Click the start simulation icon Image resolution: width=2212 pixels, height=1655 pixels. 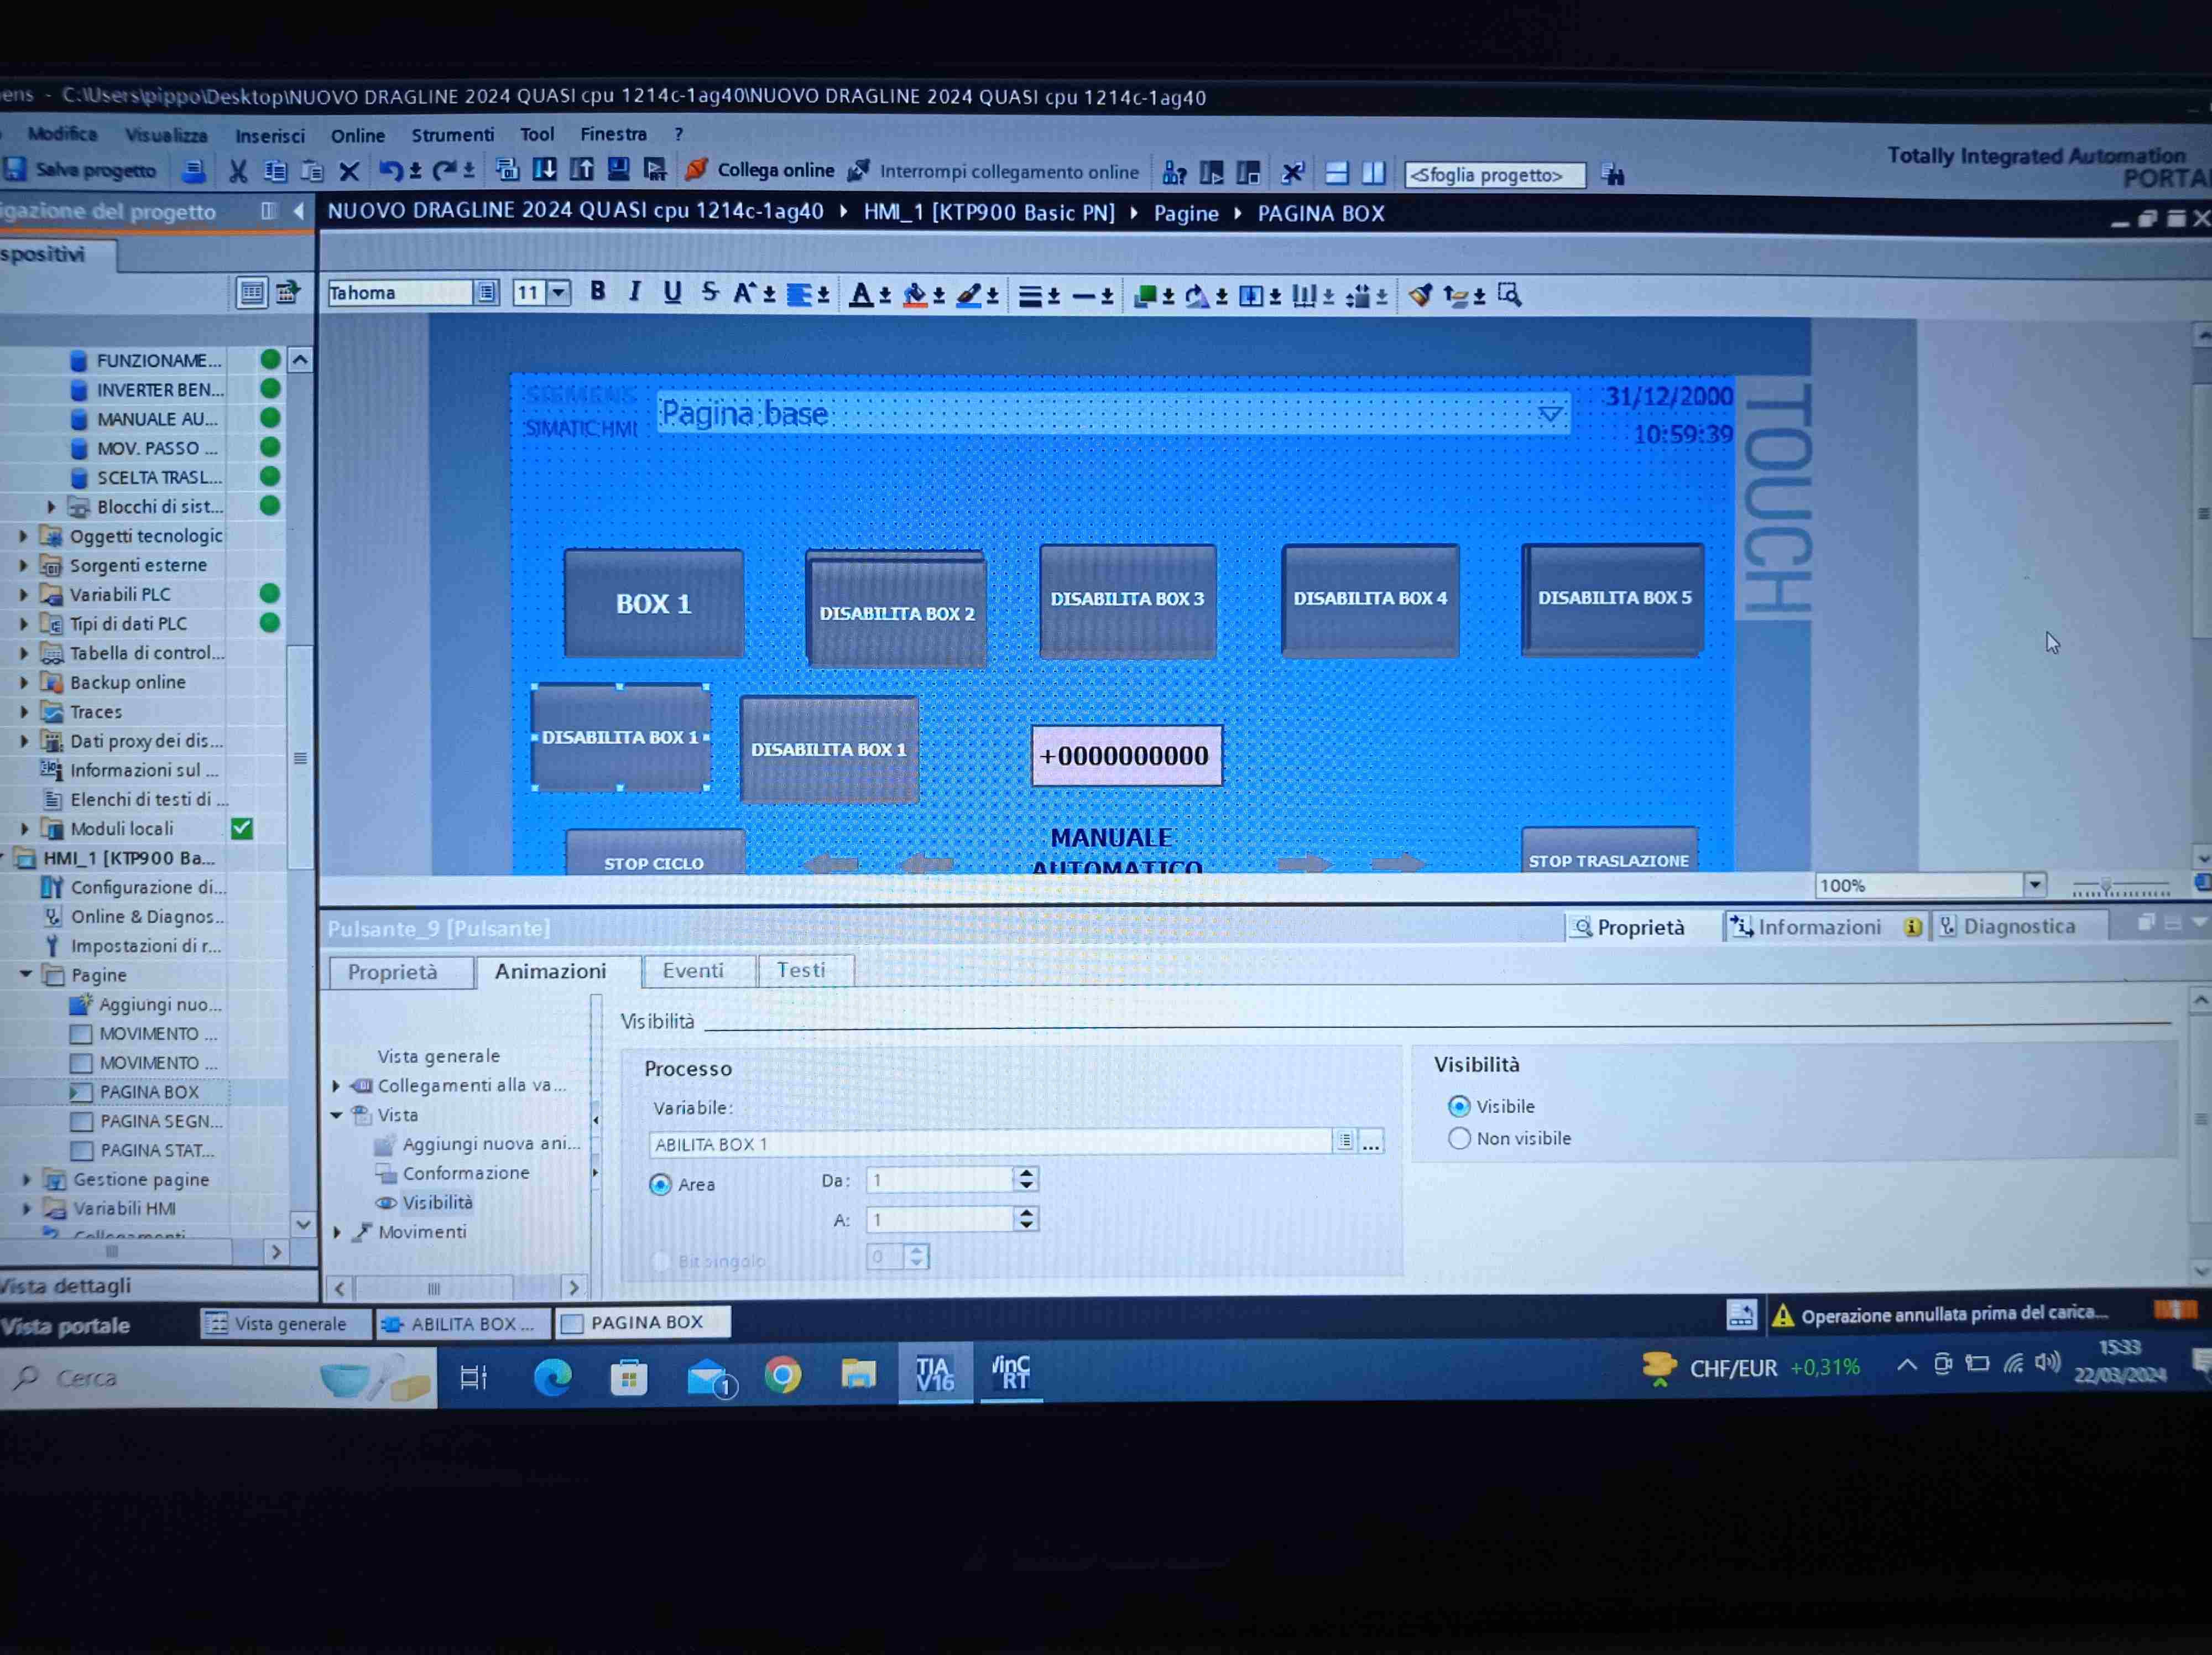tap(656, 169)
